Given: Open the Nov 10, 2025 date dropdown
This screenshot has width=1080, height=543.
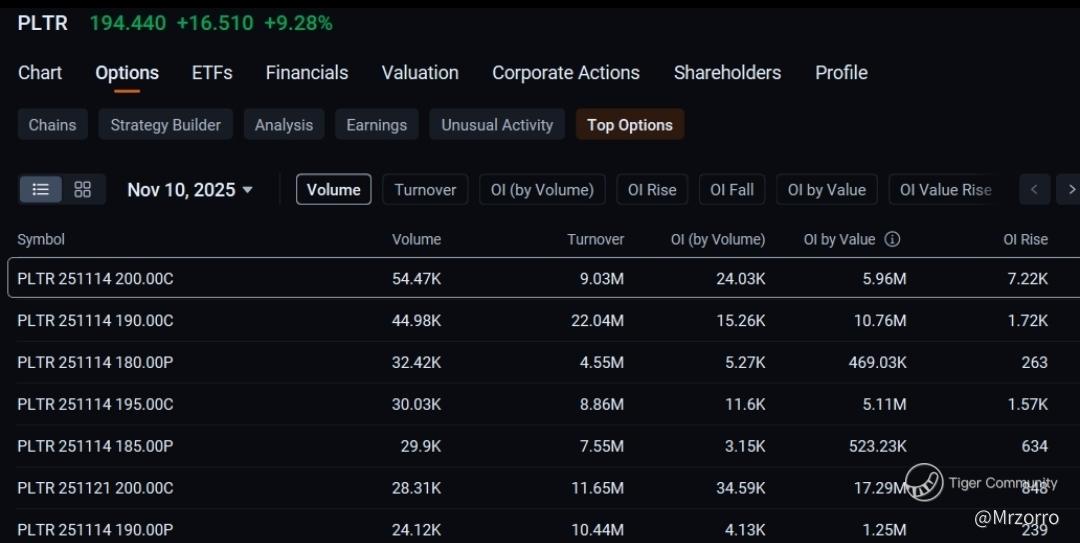Looking at the screenshot, I should [190, 190].
